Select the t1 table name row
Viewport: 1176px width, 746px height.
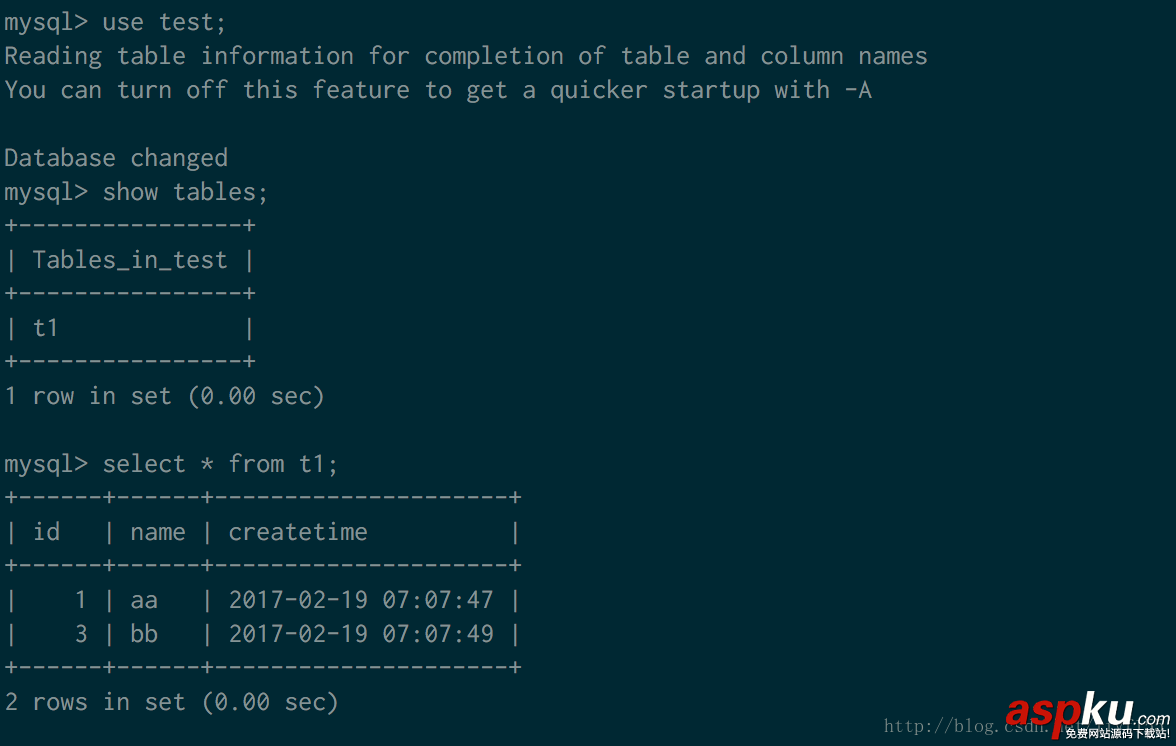click(x=46, y=328)
